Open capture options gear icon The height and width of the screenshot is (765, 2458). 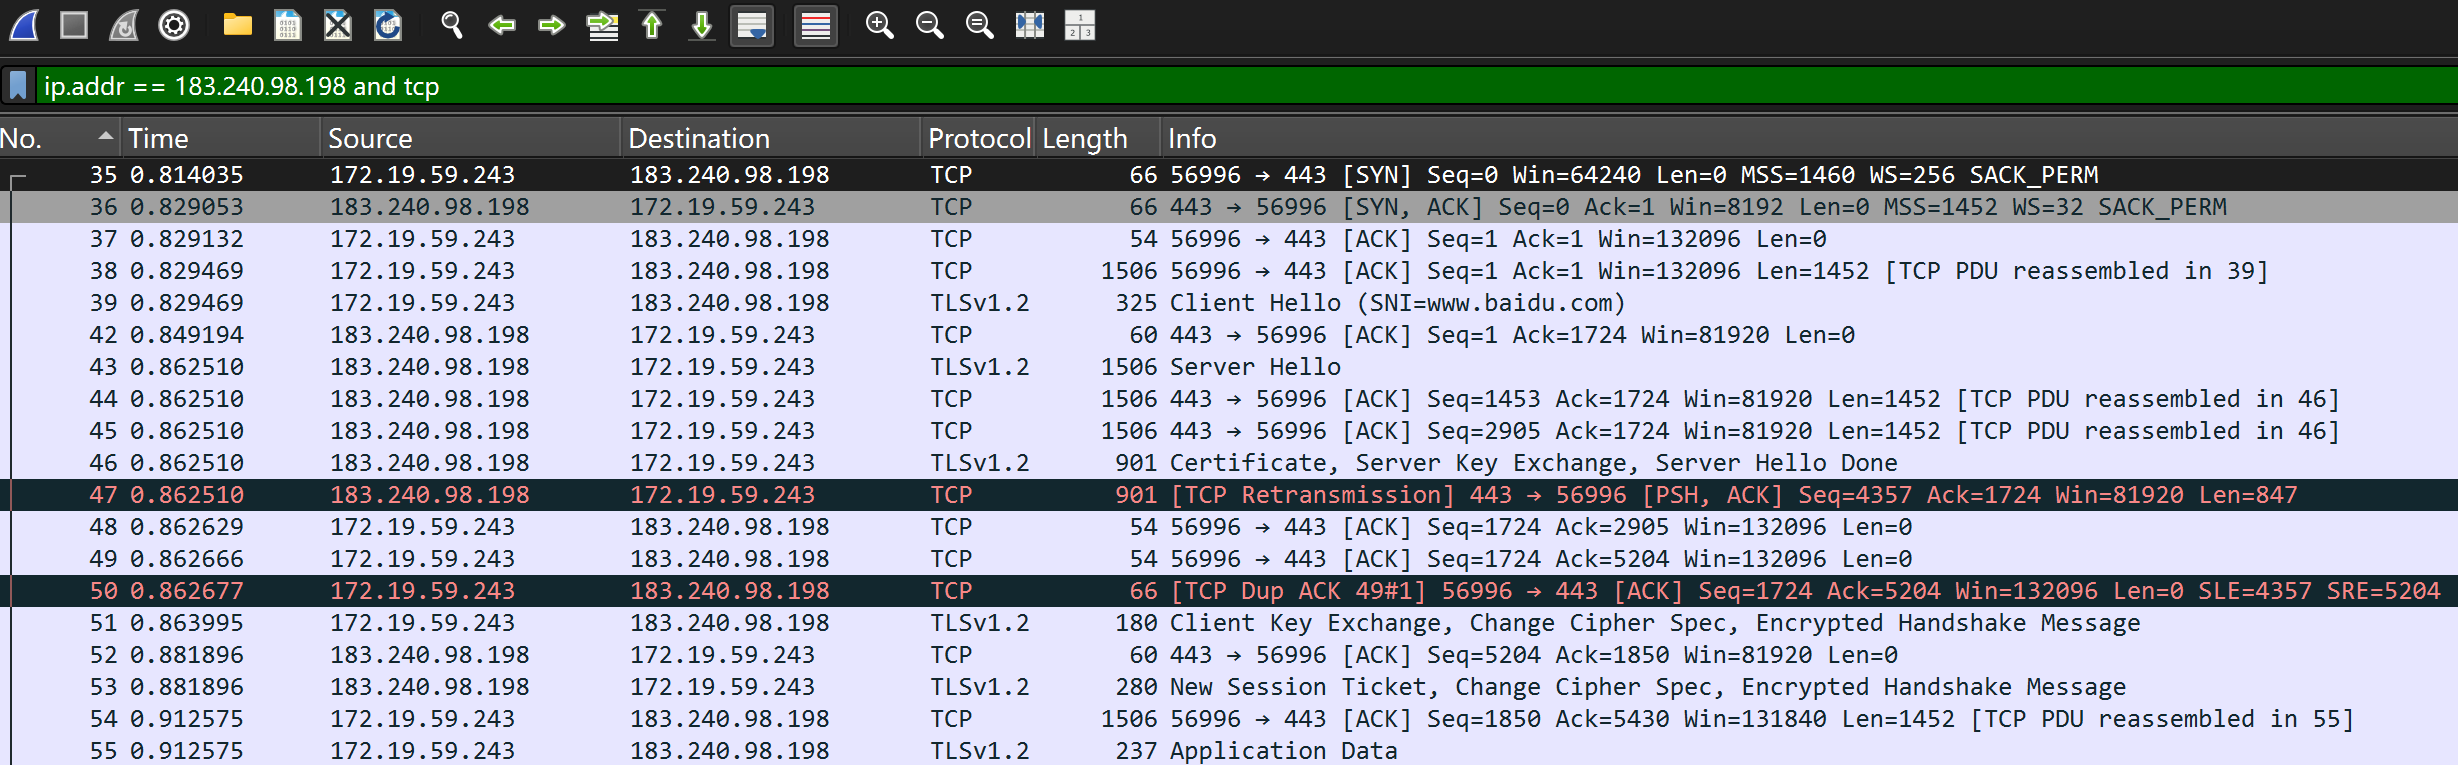tap(174, 25)
